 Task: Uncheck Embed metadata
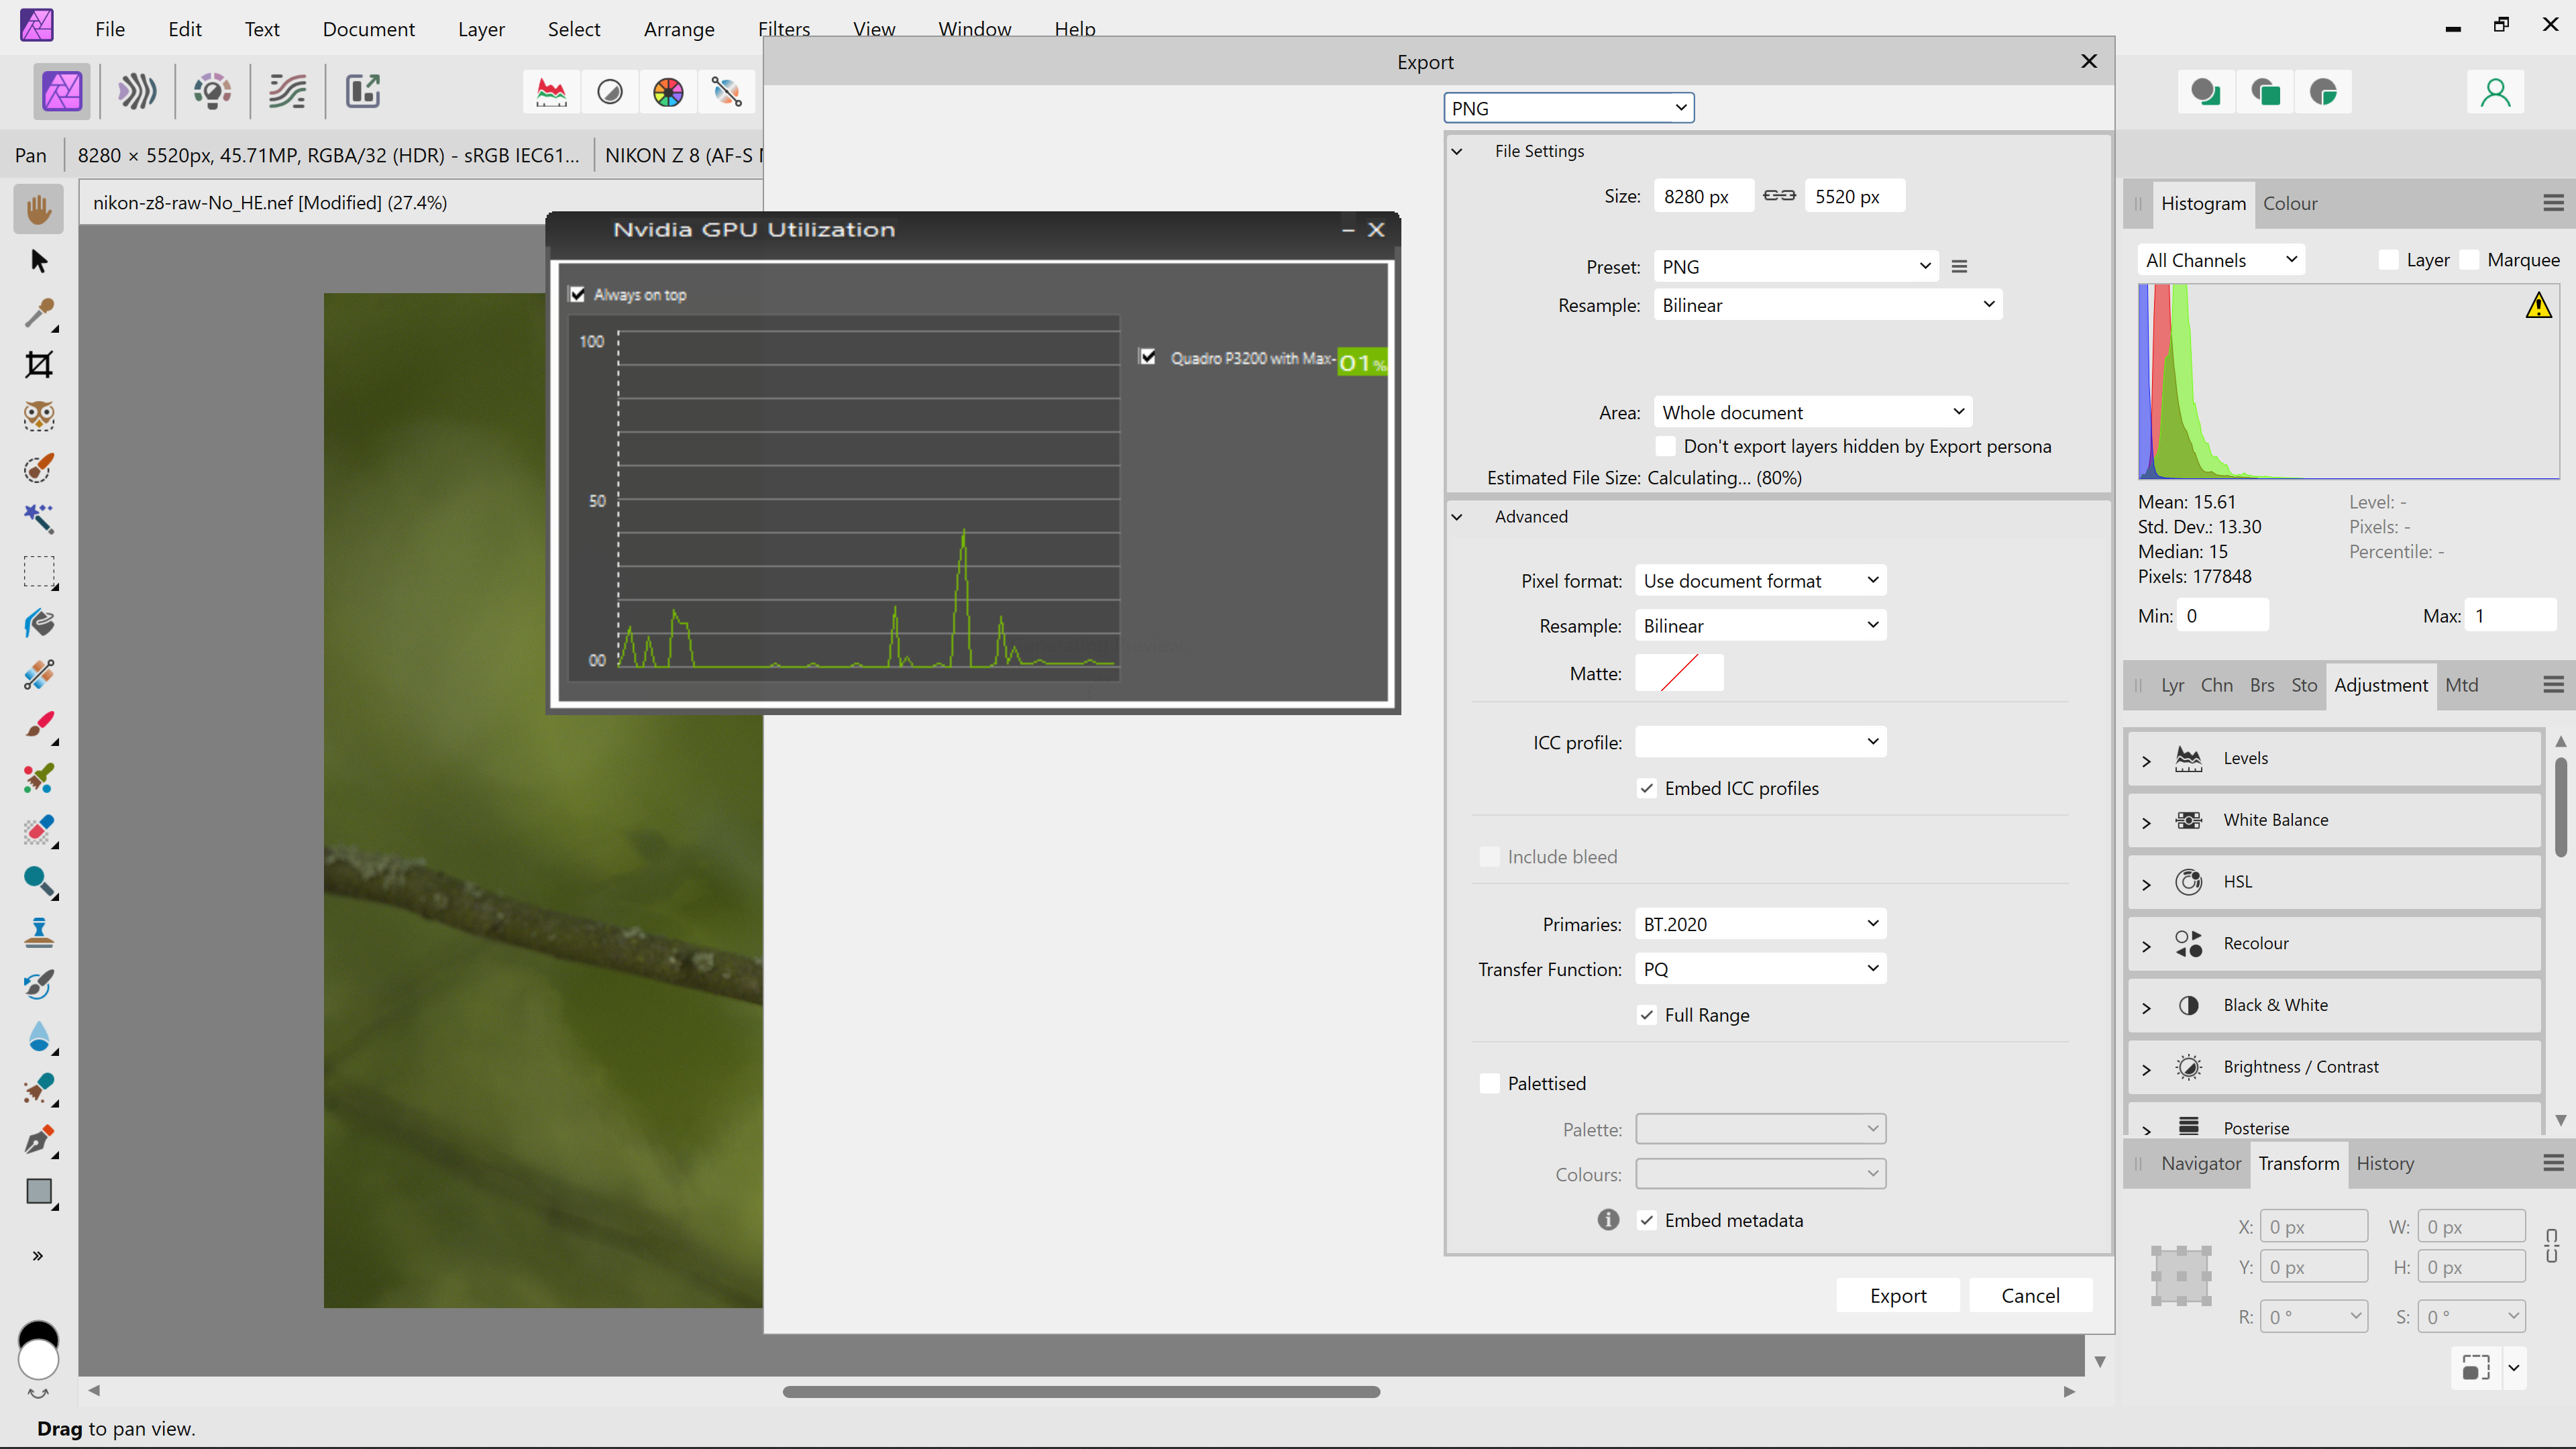pyautogui.click(x=1646, y=1220)
